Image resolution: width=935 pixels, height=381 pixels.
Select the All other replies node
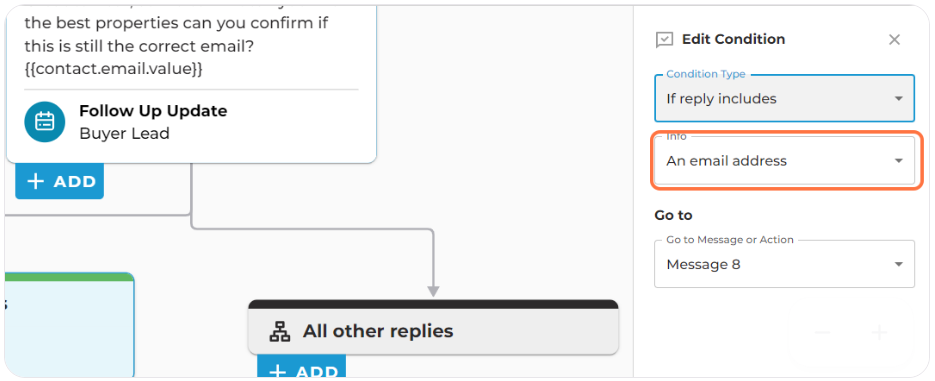tap(433, 327)
